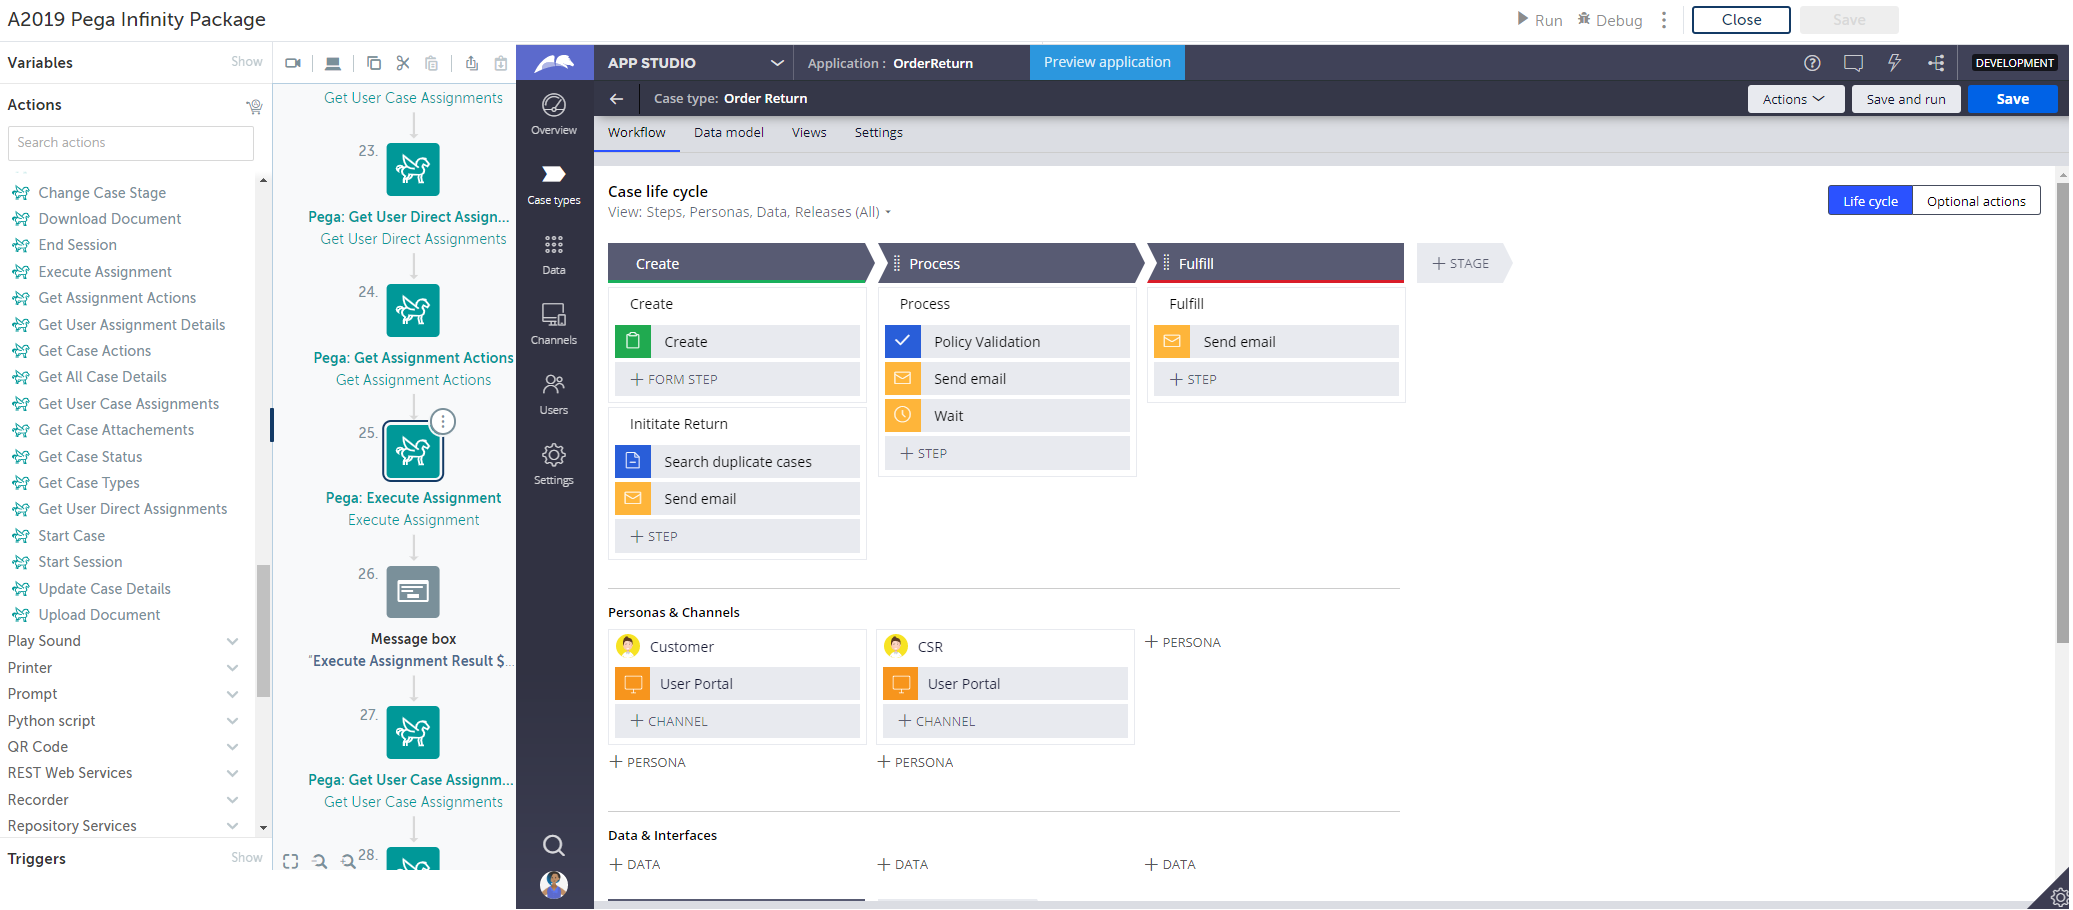Start the recorder from the flow toolbar camera icon

click(x=293, y=63)
